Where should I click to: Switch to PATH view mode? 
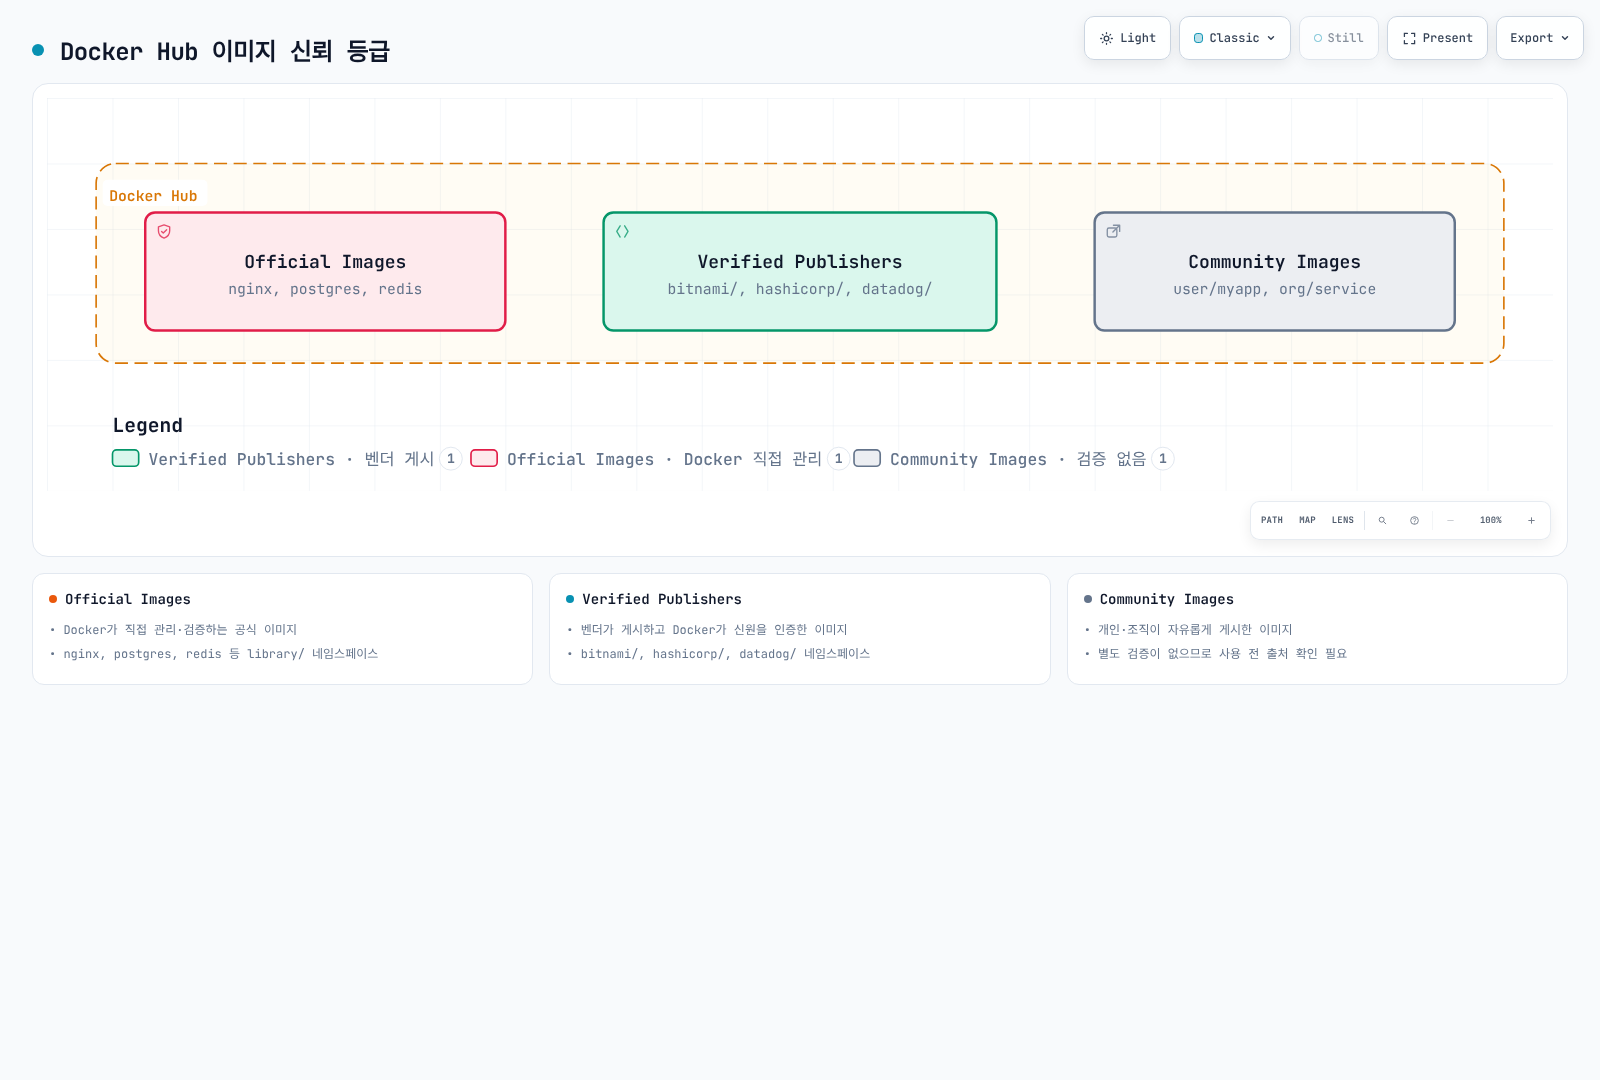coord(1272,520)
